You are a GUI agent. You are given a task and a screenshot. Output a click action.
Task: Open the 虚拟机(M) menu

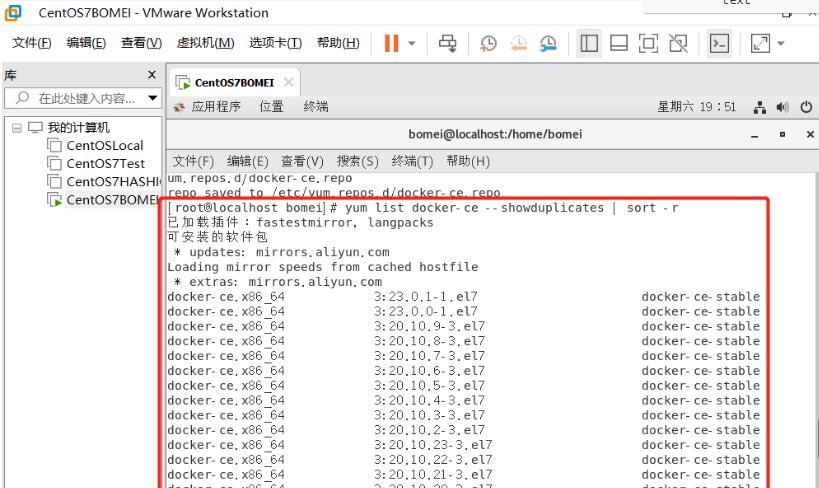[205, 43]
